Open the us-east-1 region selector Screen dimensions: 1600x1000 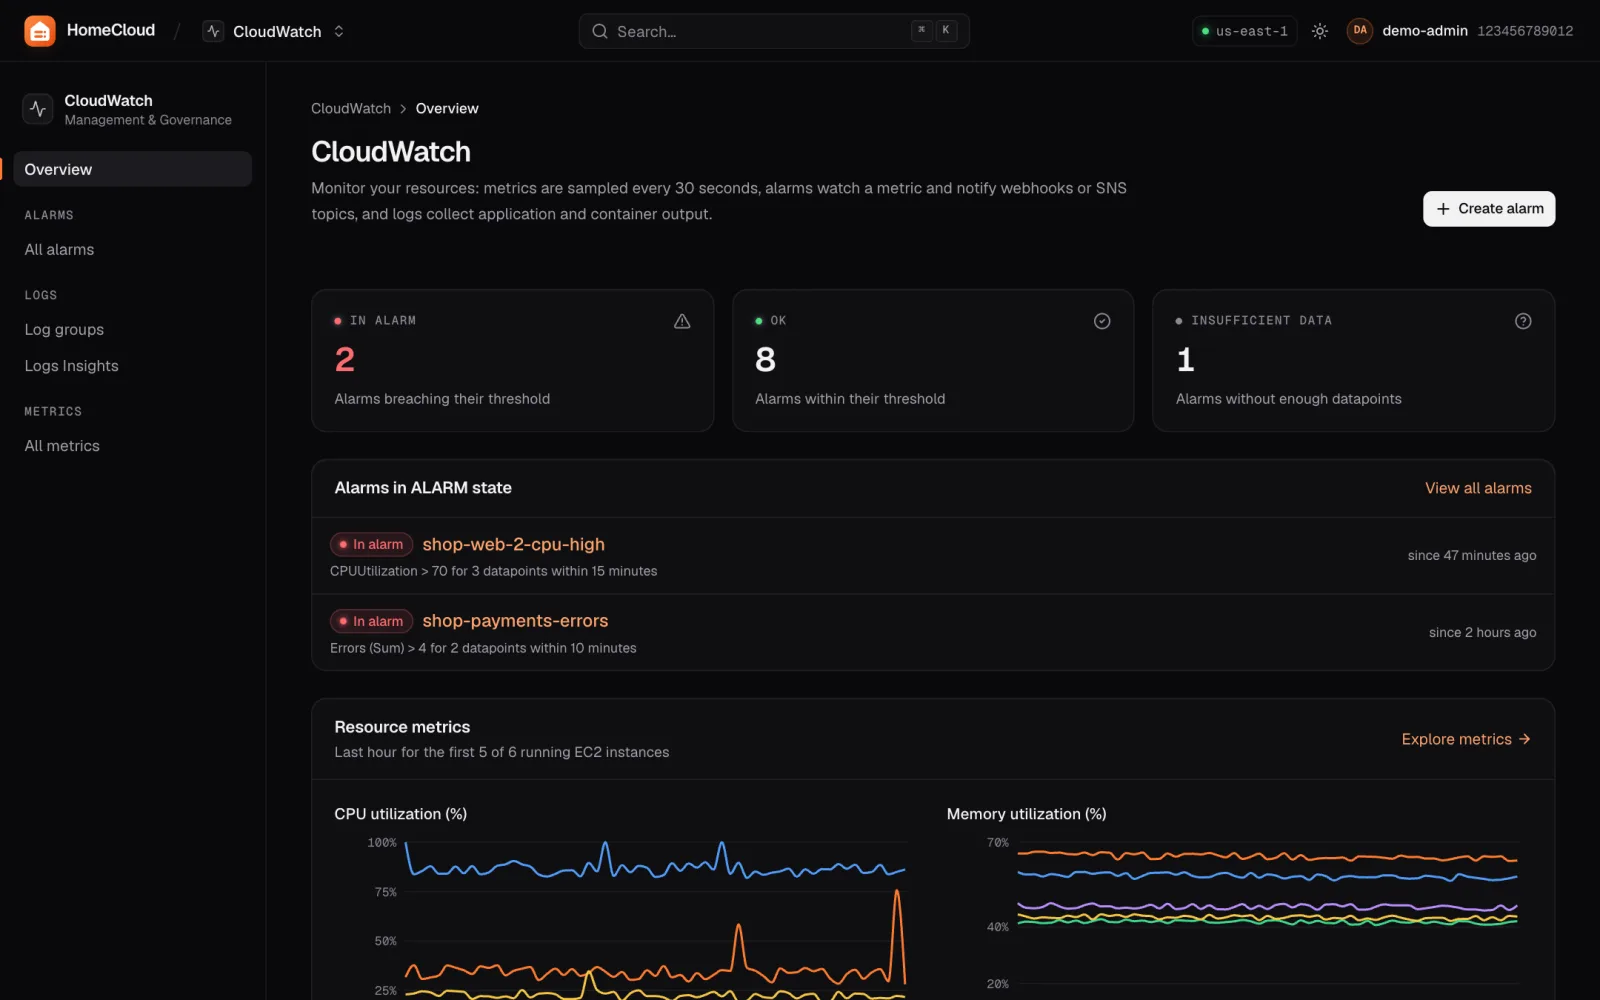(1244, 31)
